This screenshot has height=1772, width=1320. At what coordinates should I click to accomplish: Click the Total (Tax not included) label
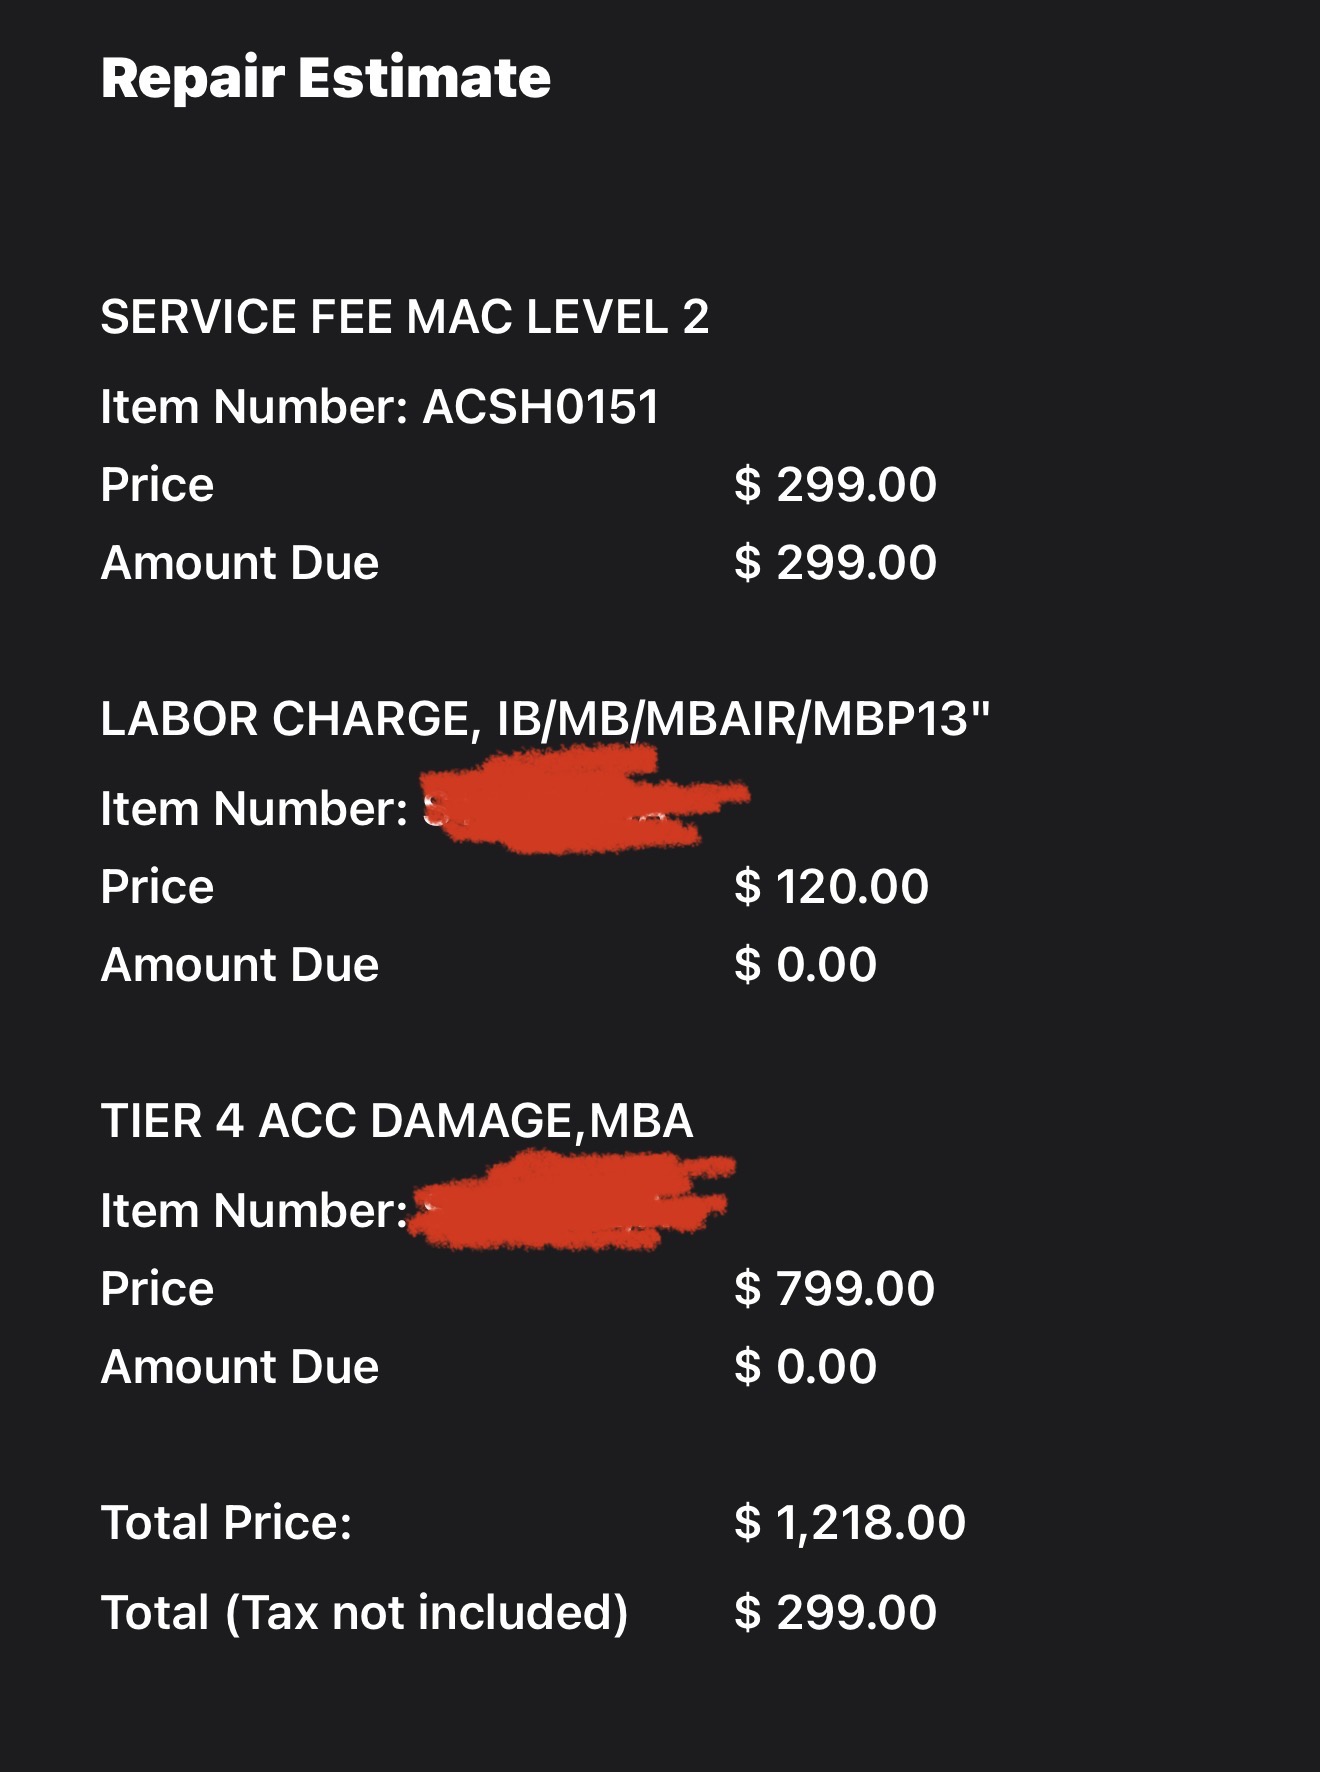pyautogui.click(x=364, y=1613)
